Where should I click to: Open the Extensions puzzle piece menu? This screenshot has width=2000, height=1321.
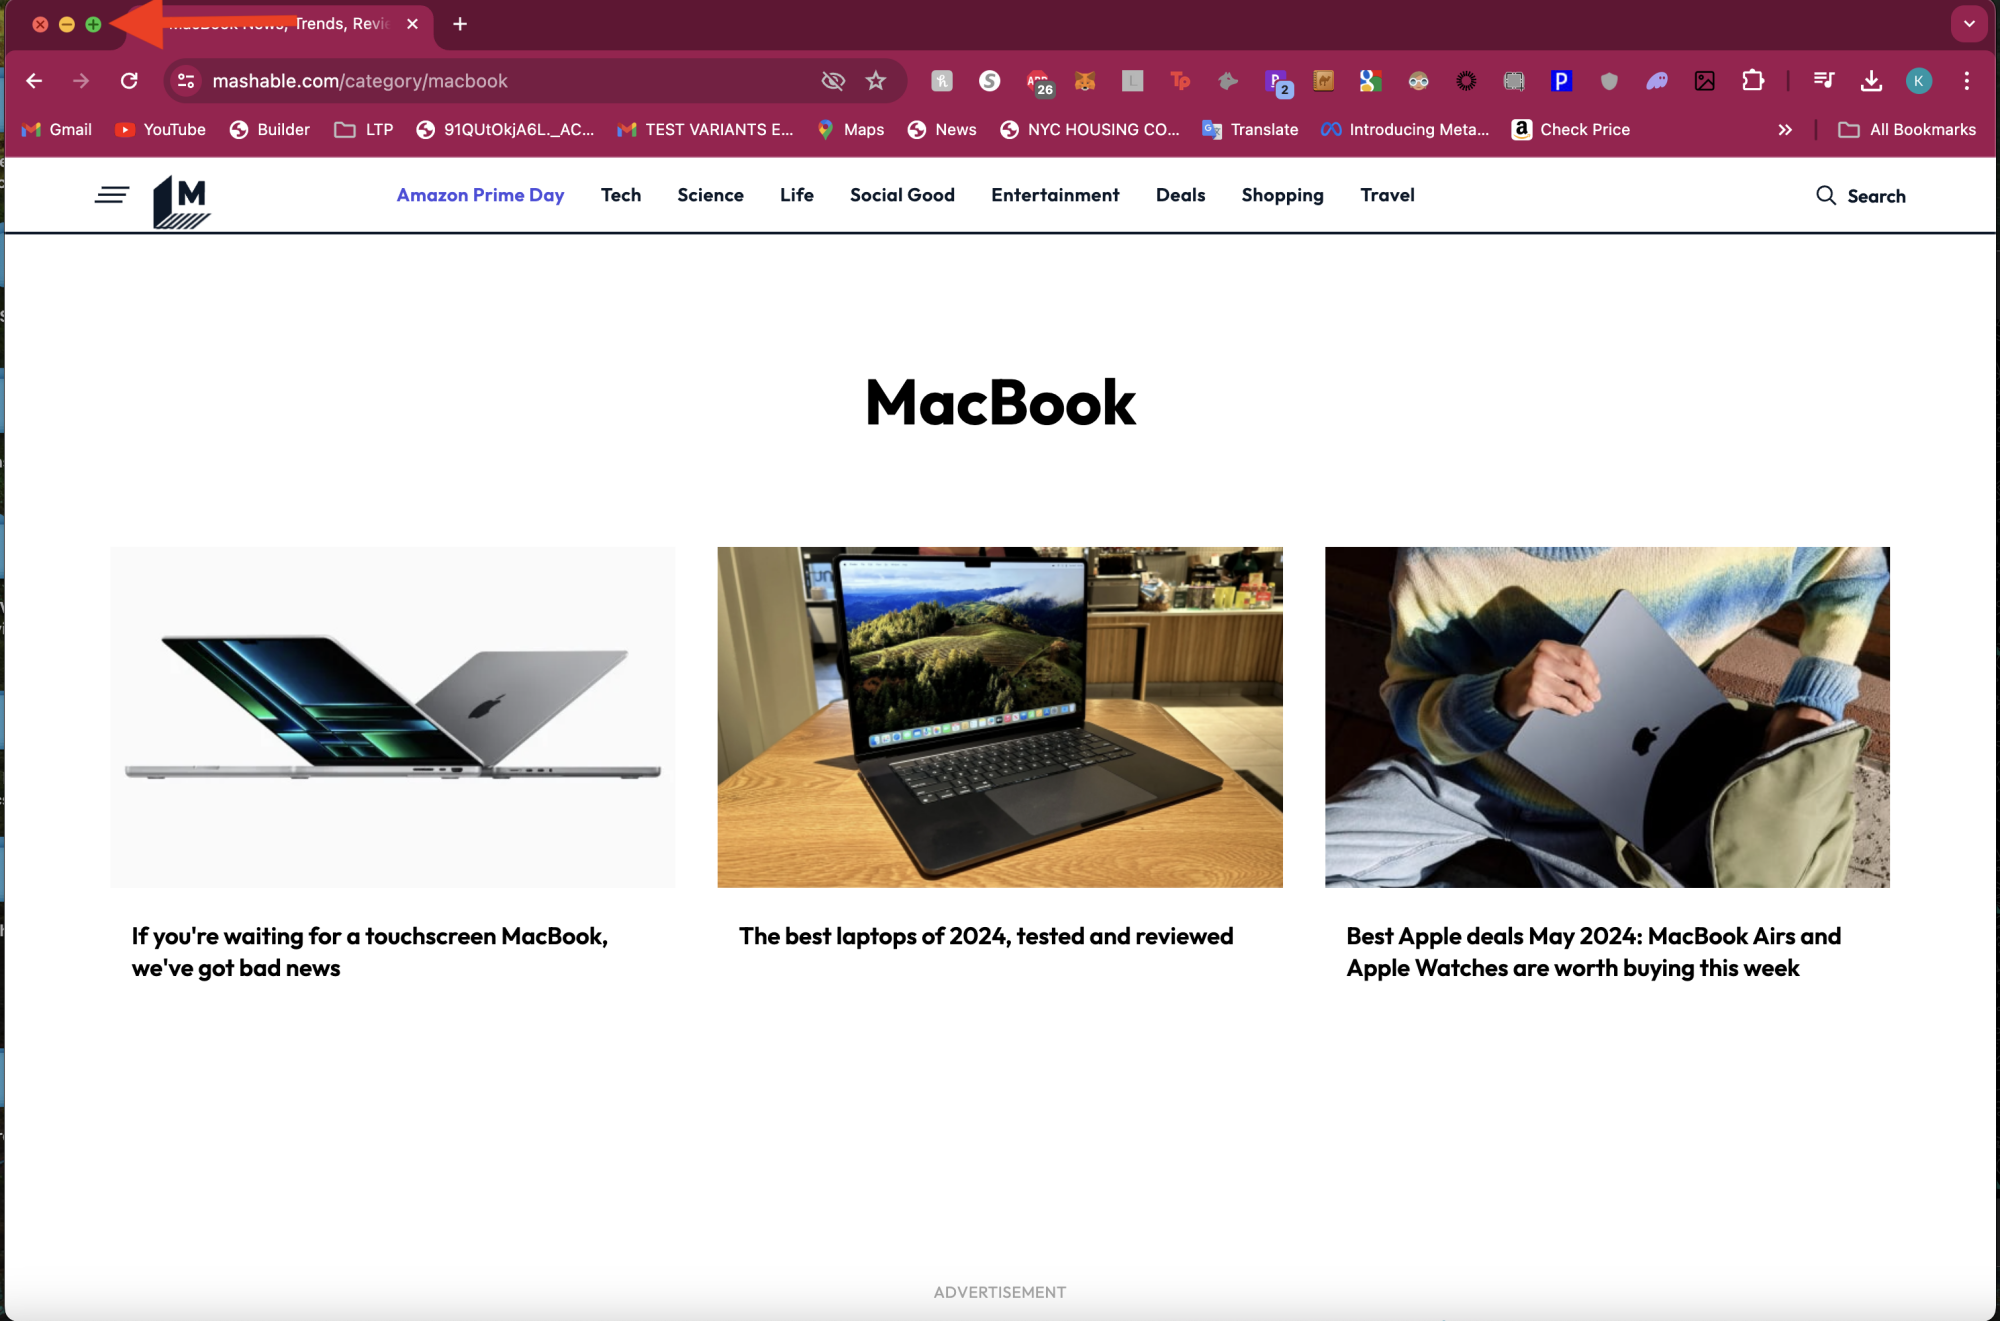coord(1753,81)
